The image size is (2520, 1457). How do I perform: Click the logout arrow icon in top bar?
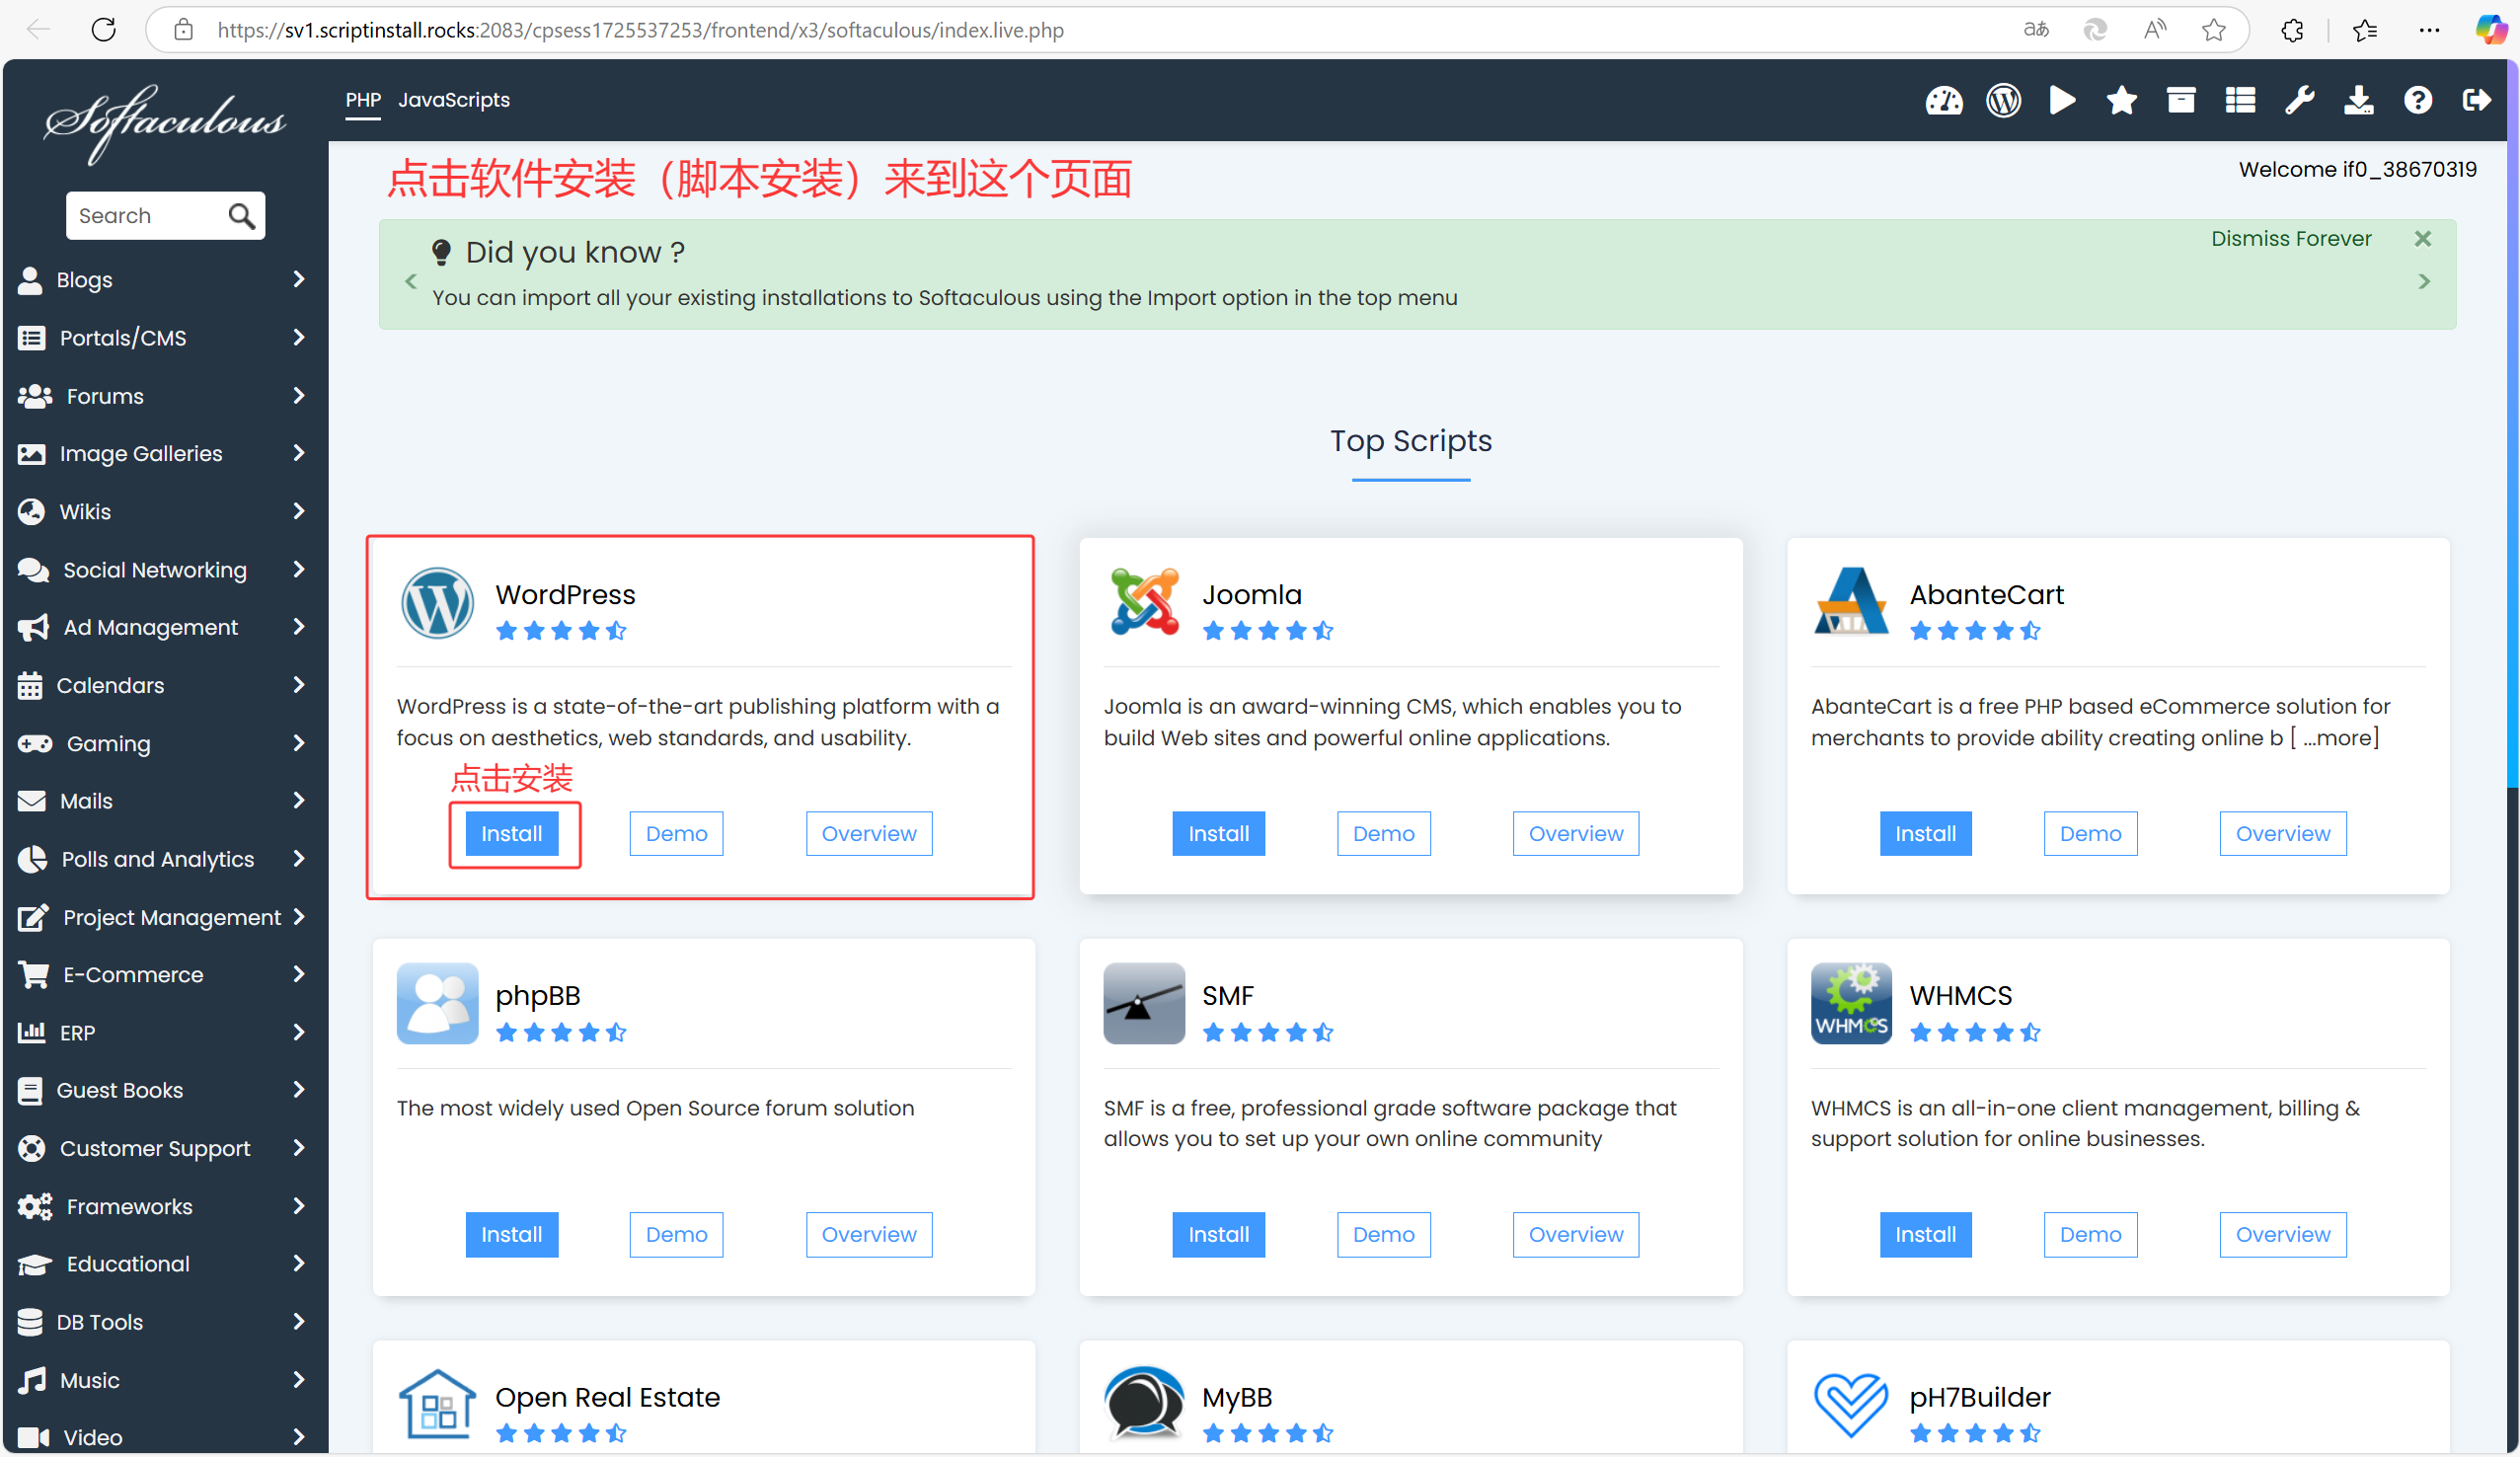(2476, 100)
